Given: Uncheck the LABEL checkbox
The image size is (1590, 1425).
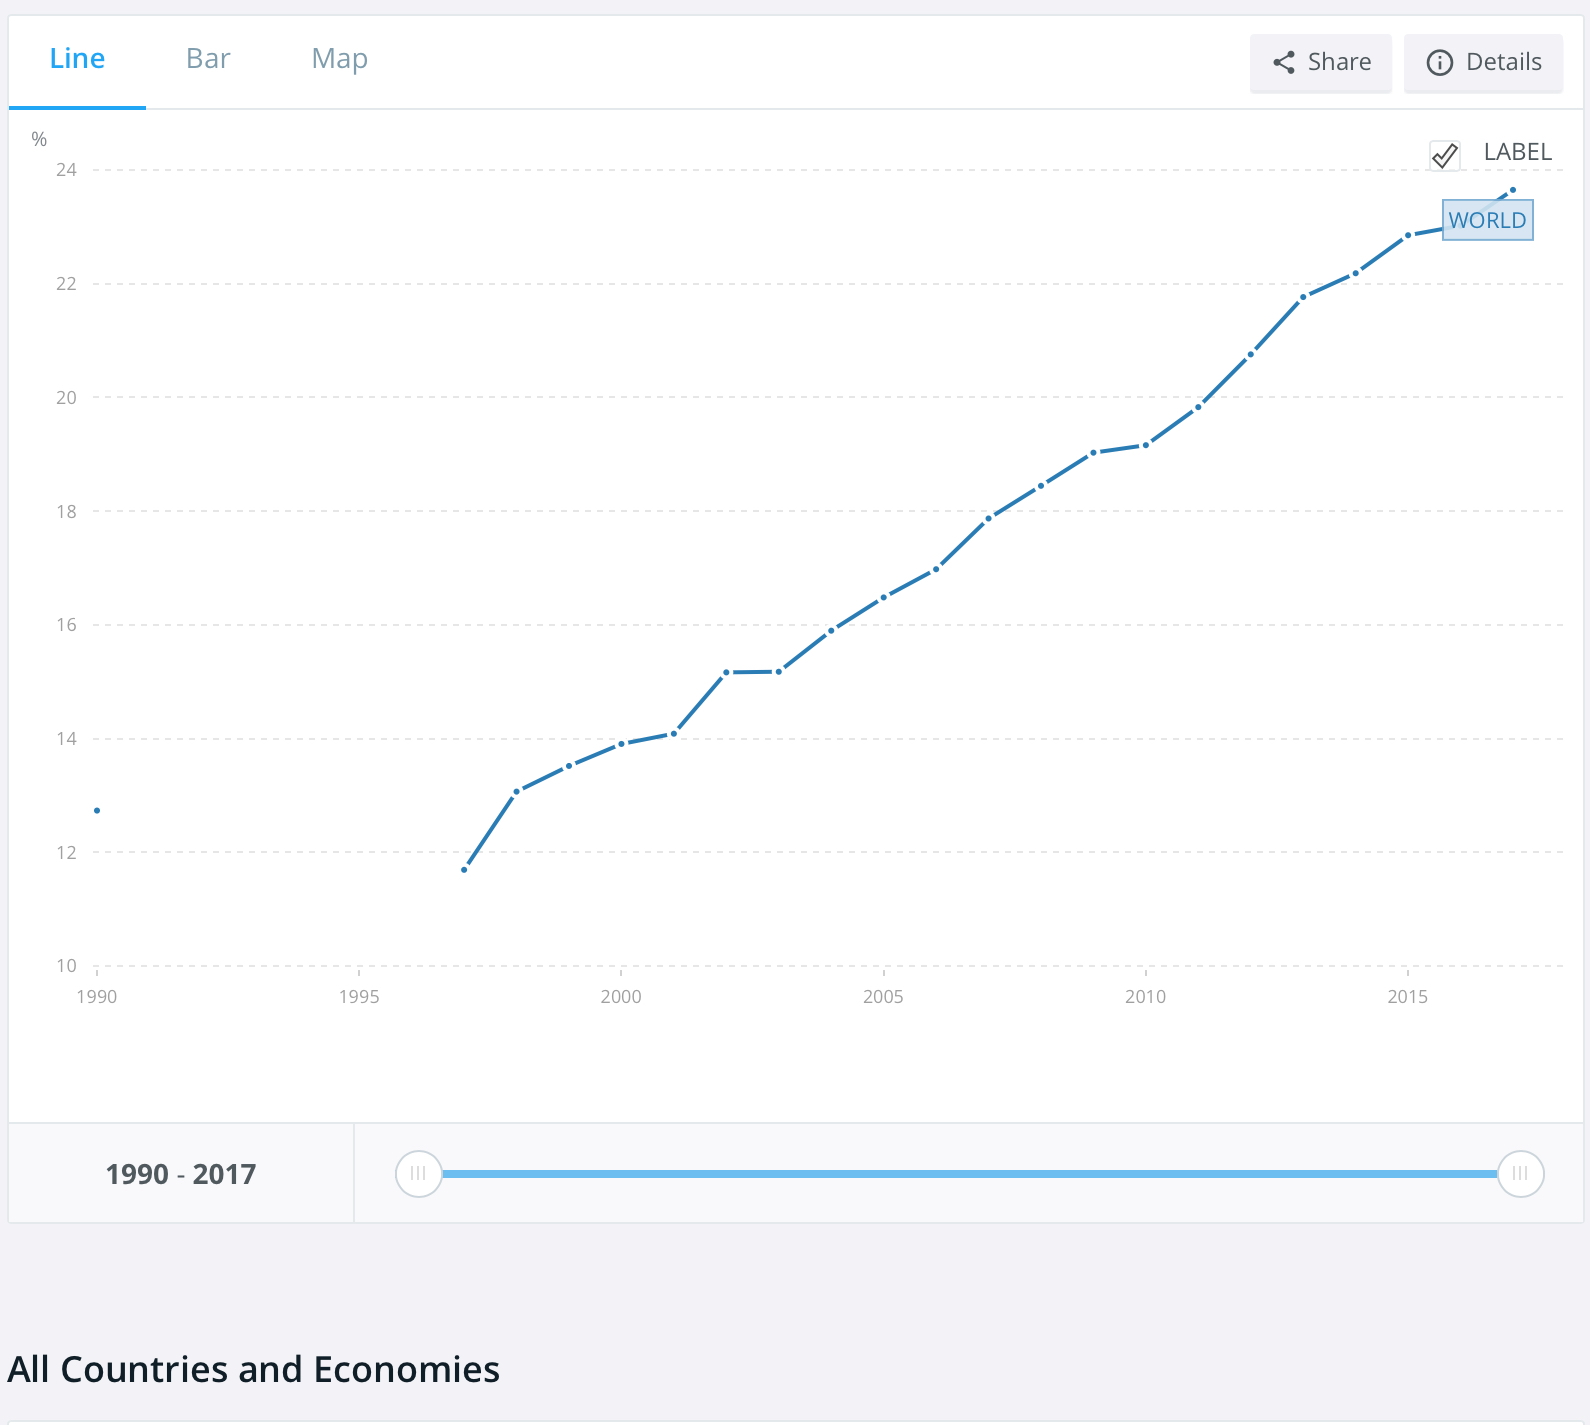Looking at the screenshot, I should click(x=1445, y=155).
